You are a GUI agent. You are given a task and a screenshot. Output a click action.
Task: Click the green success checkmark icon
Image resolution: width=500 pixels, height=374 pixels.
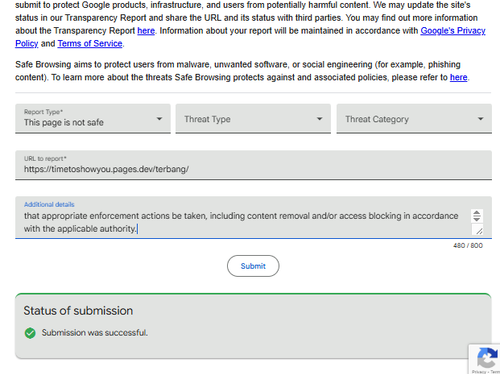(30, 333)
